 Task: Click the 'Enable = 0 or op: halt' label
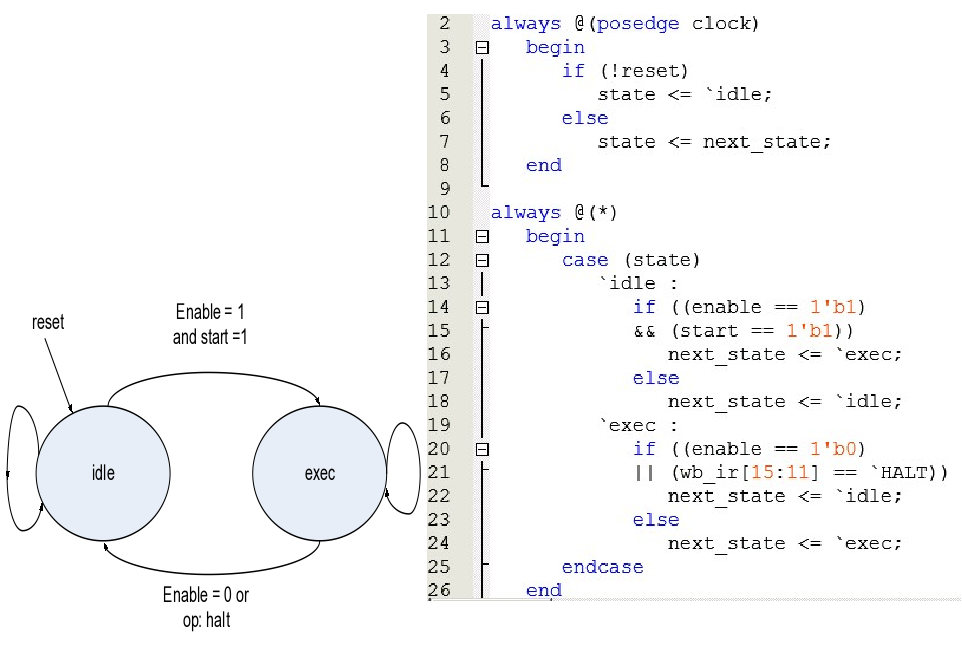pos(206,607)
